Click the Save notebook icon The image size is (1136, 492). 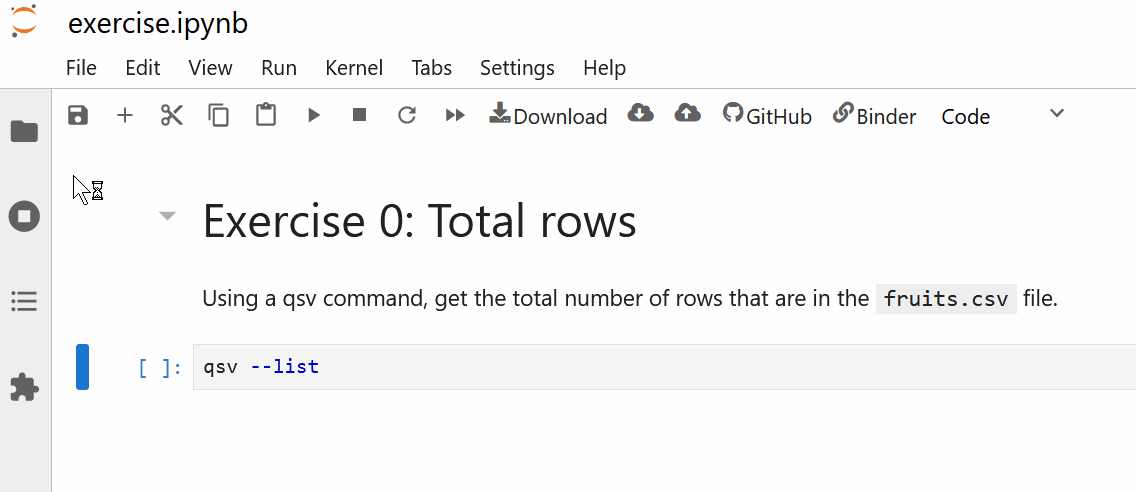click(x=78, y=116)
